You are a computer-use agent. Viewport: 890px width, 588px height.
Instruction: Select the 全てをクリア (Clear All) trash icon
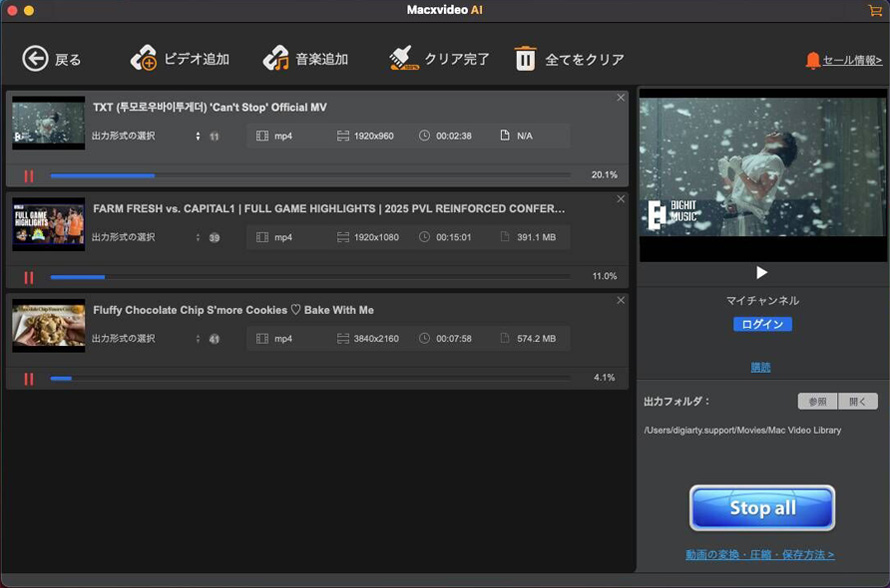click(524, 57)
